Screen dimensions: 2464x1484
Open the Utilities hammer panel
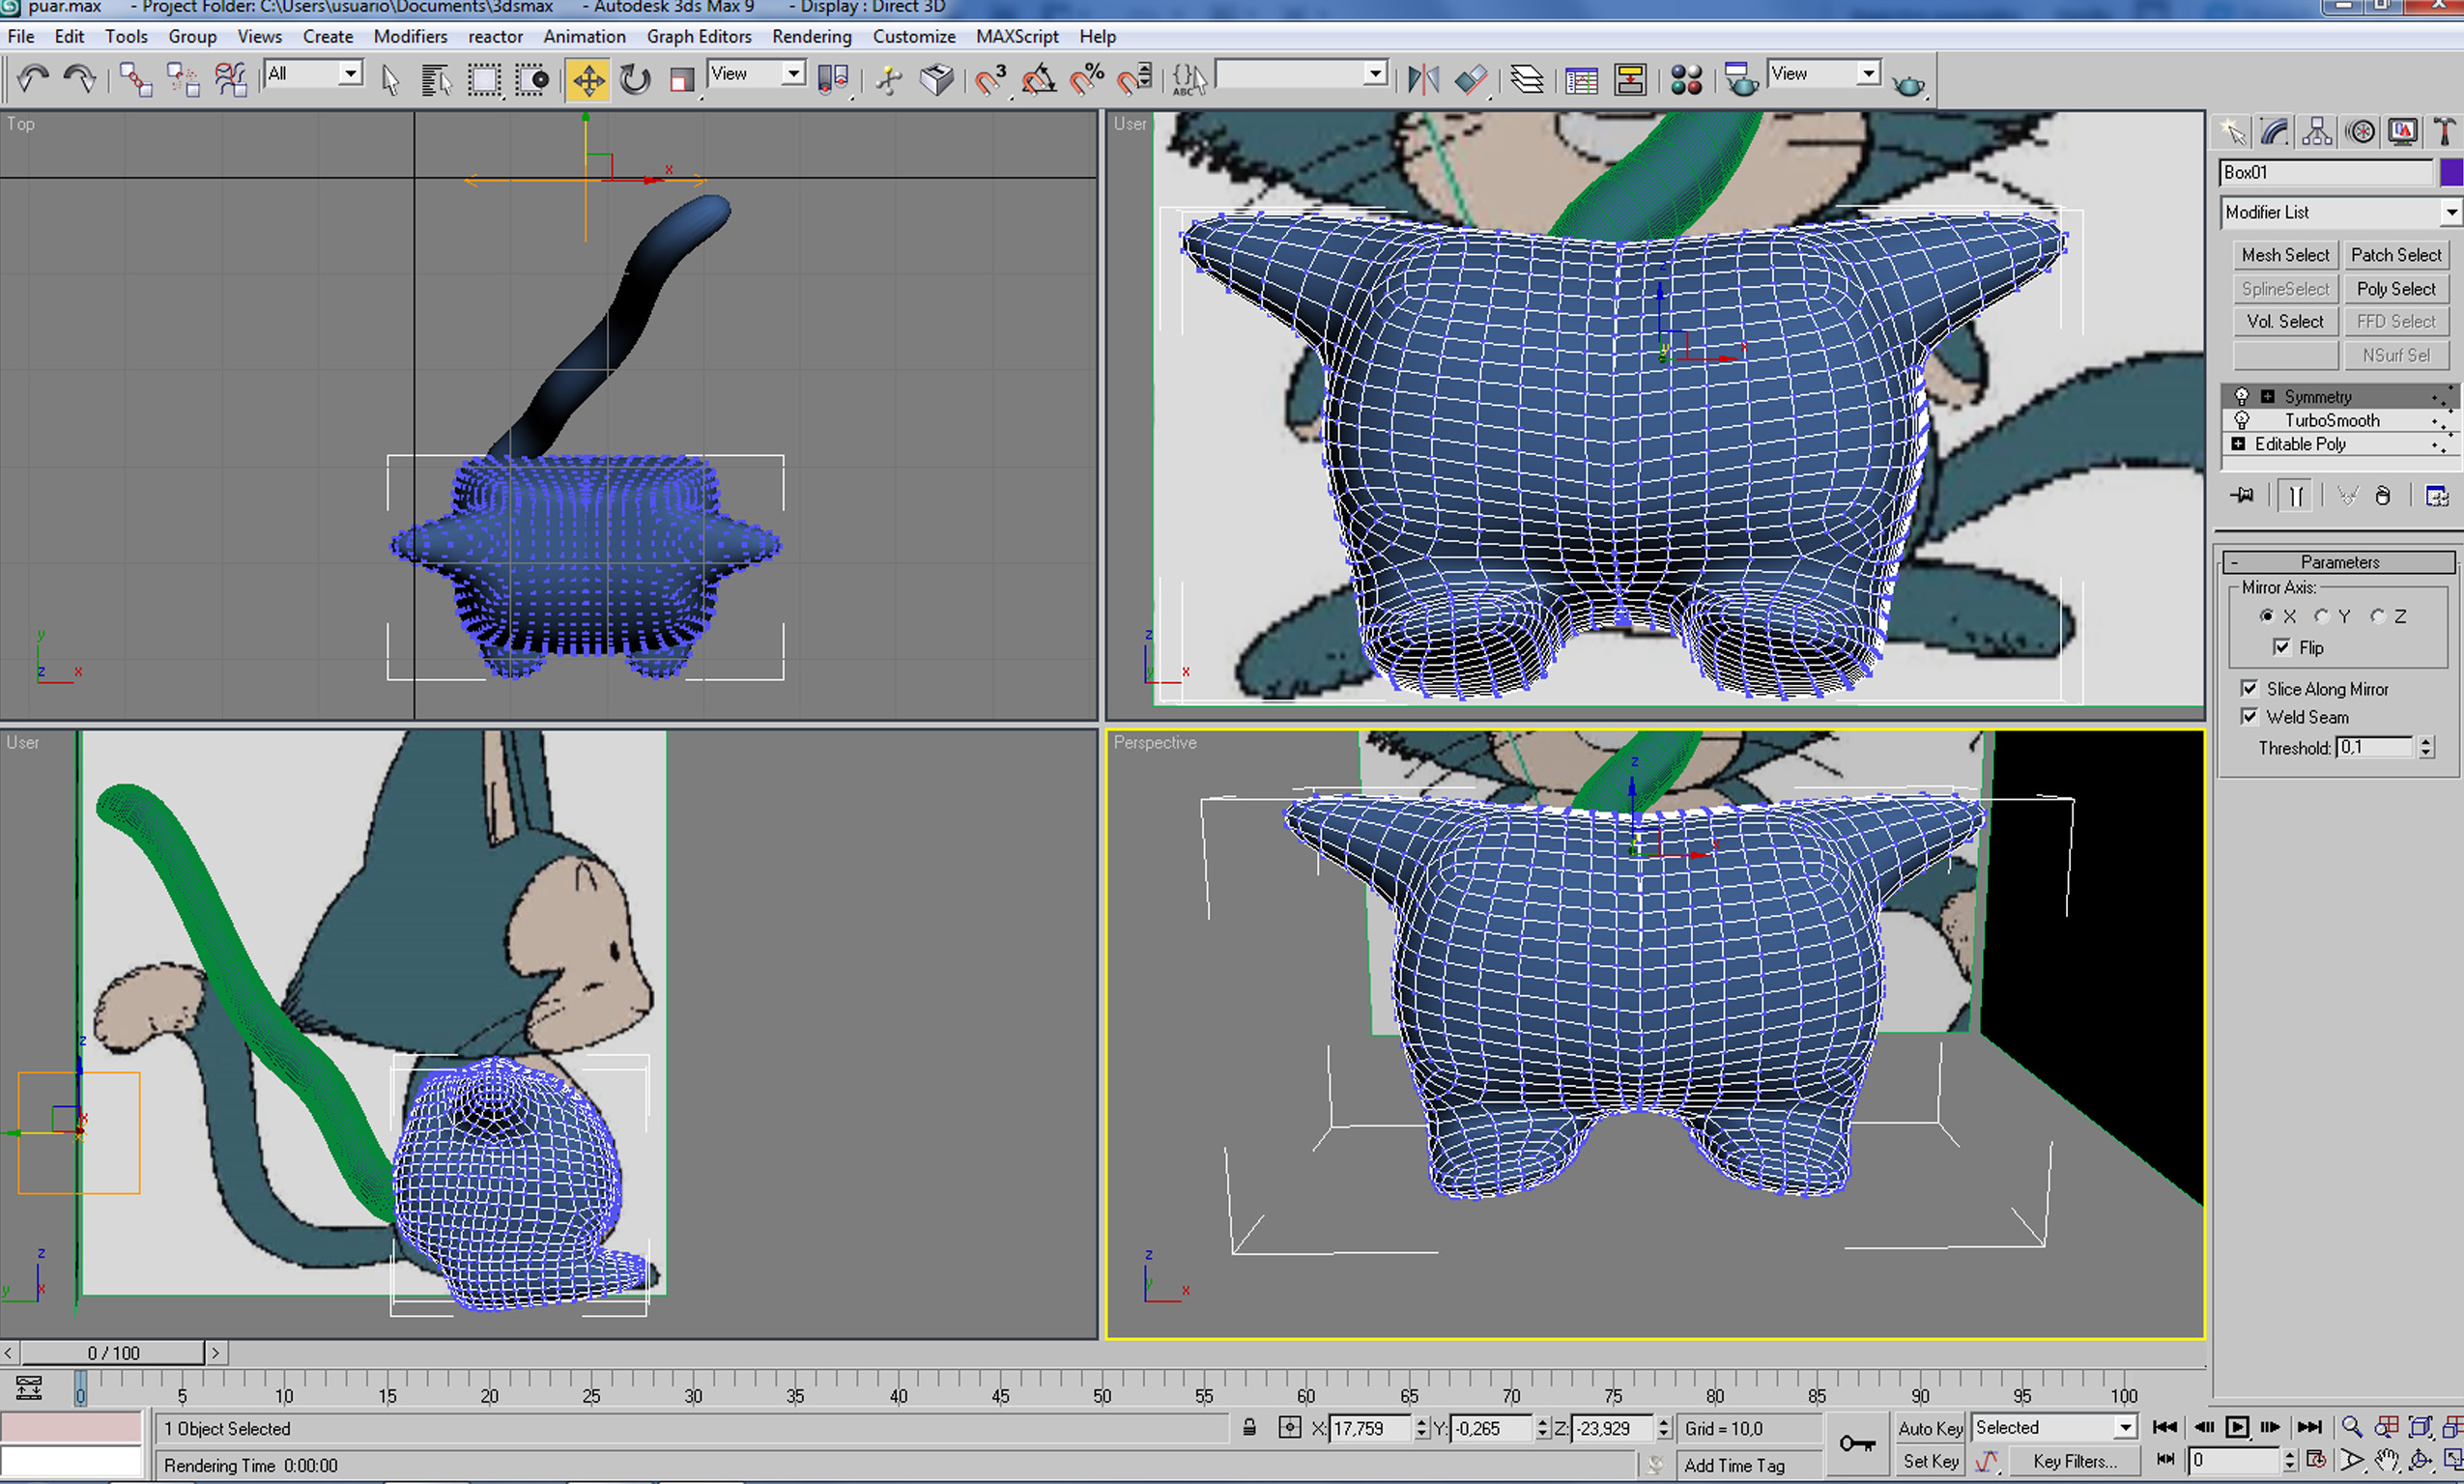[x=2443, y=132]
